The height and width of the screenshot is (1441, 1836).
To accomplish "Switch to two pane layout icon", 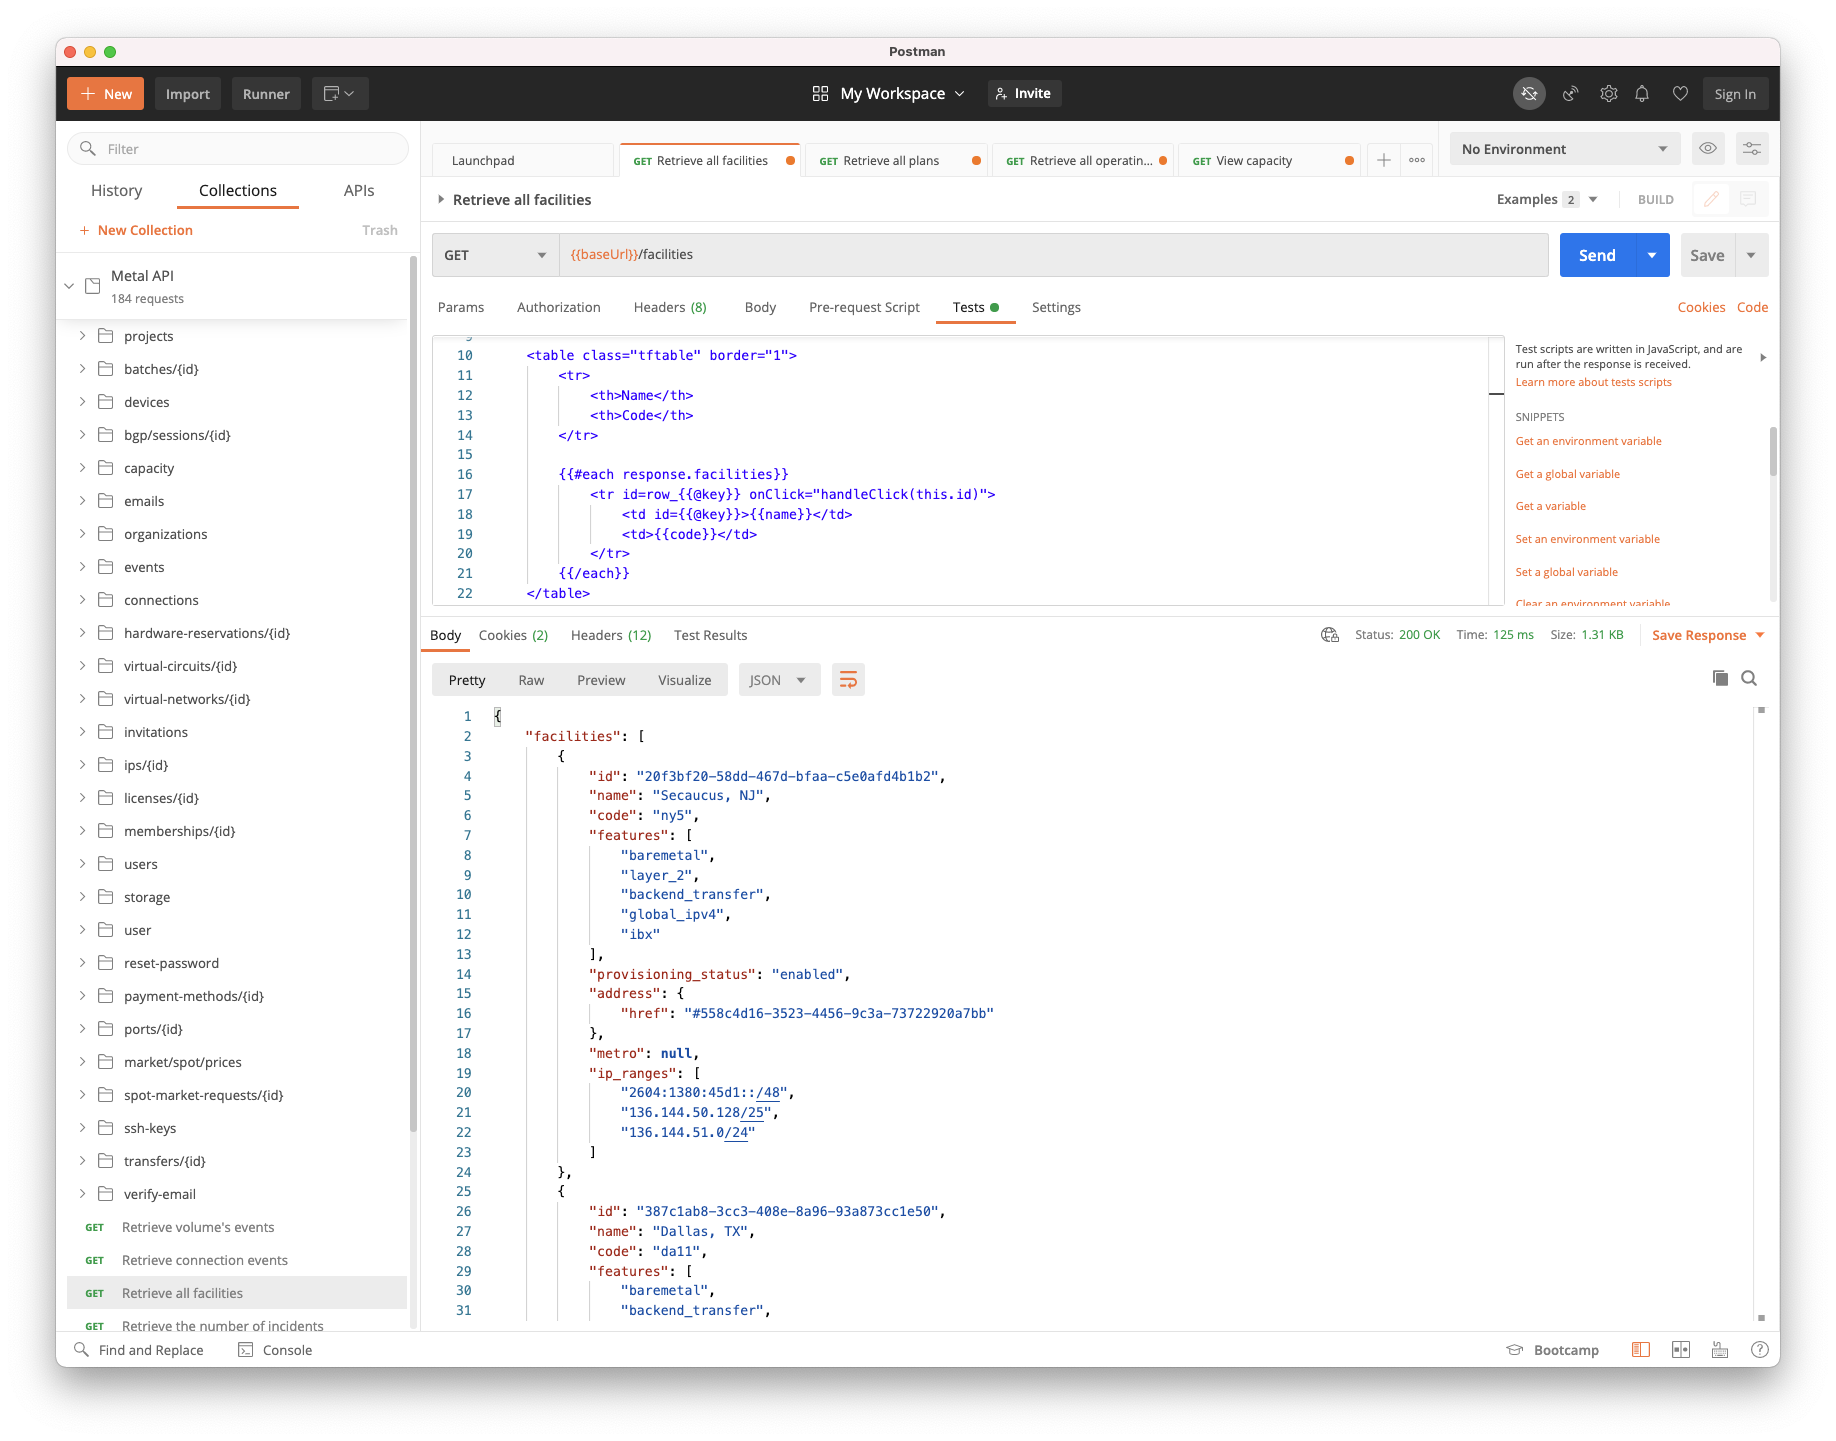I will pos(1681,1350).
